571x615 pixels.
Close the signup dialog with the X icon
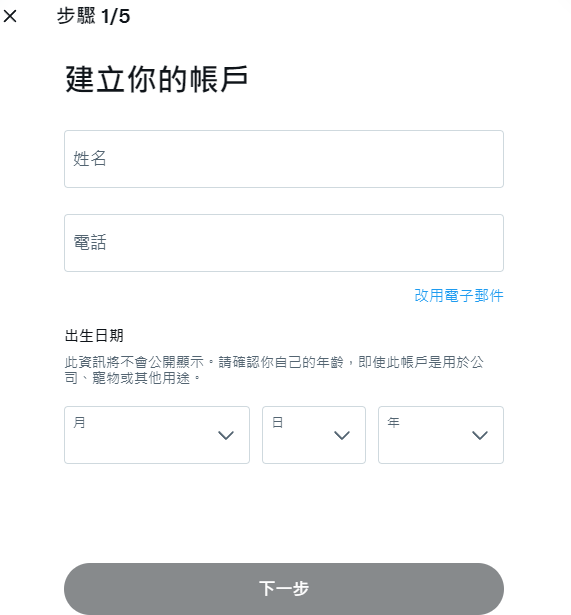pyautogui.click(x=10, y=16)
